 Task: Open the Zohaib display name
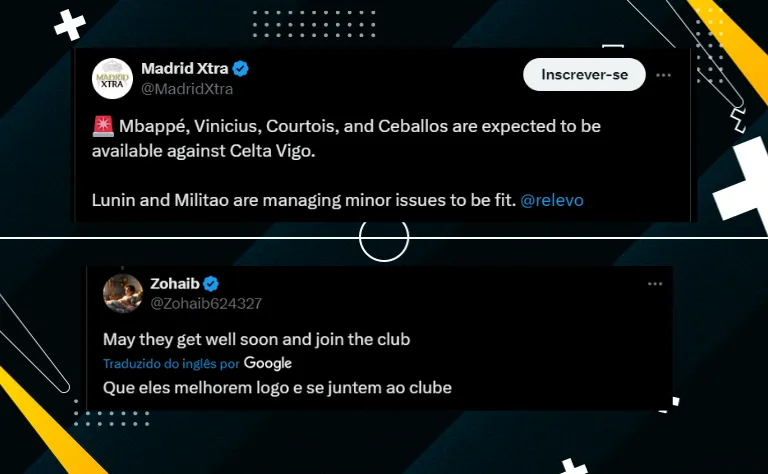click(x=175, y=284)
